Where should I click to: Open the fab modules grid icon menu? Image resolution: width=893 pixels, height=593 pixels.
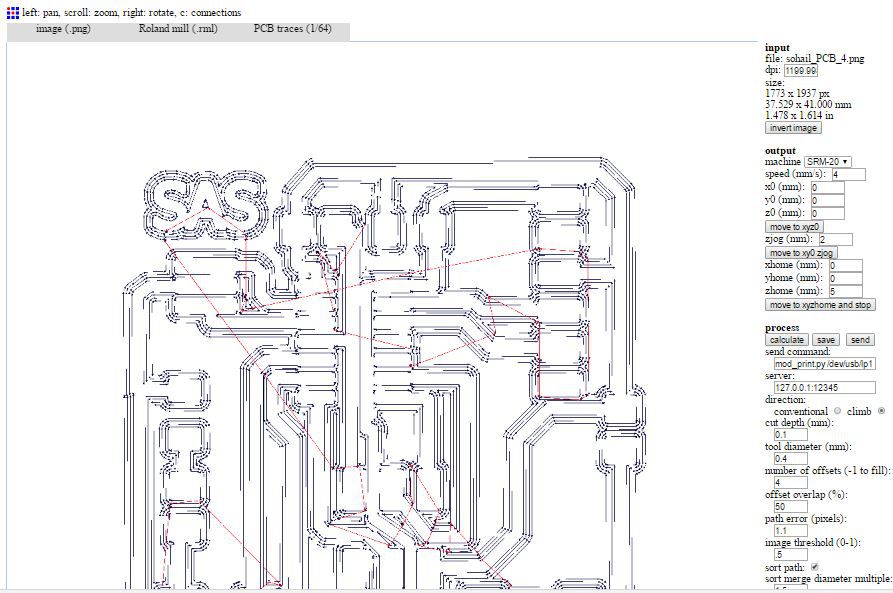(13, 13)
